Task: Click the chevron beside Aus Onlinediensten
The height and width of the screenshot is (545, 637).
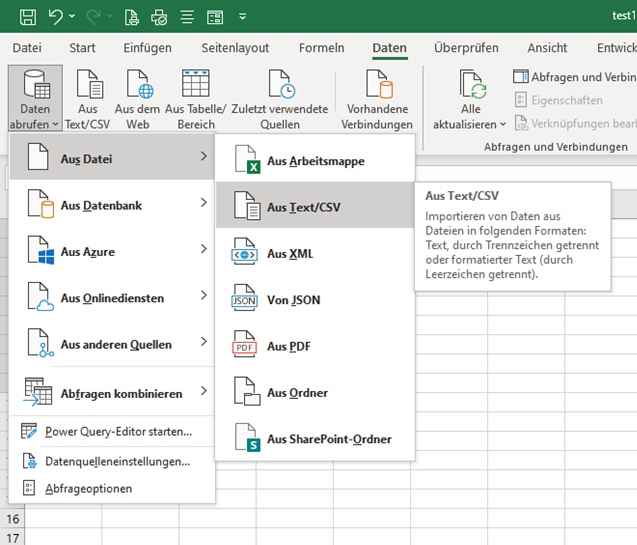Action: coord(204,295)
